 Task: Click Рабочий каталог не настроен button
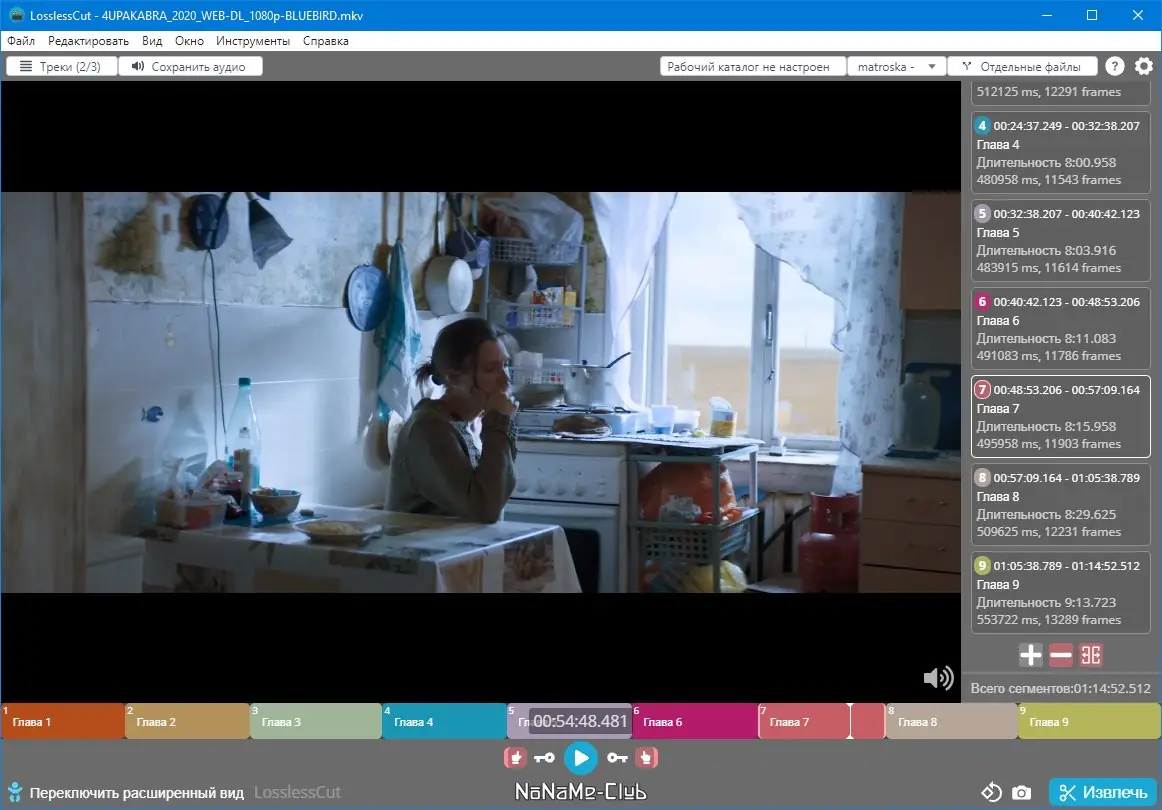(753, 67)
